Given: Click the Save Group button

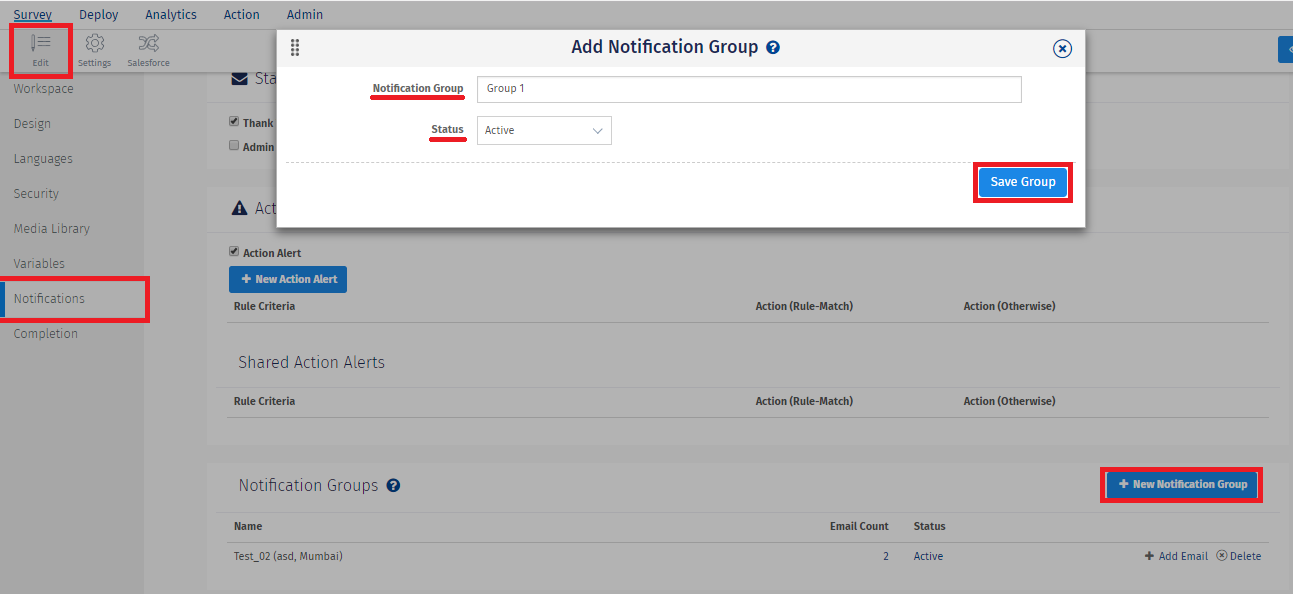Looking at the screenshot, I should point(1022,182).
